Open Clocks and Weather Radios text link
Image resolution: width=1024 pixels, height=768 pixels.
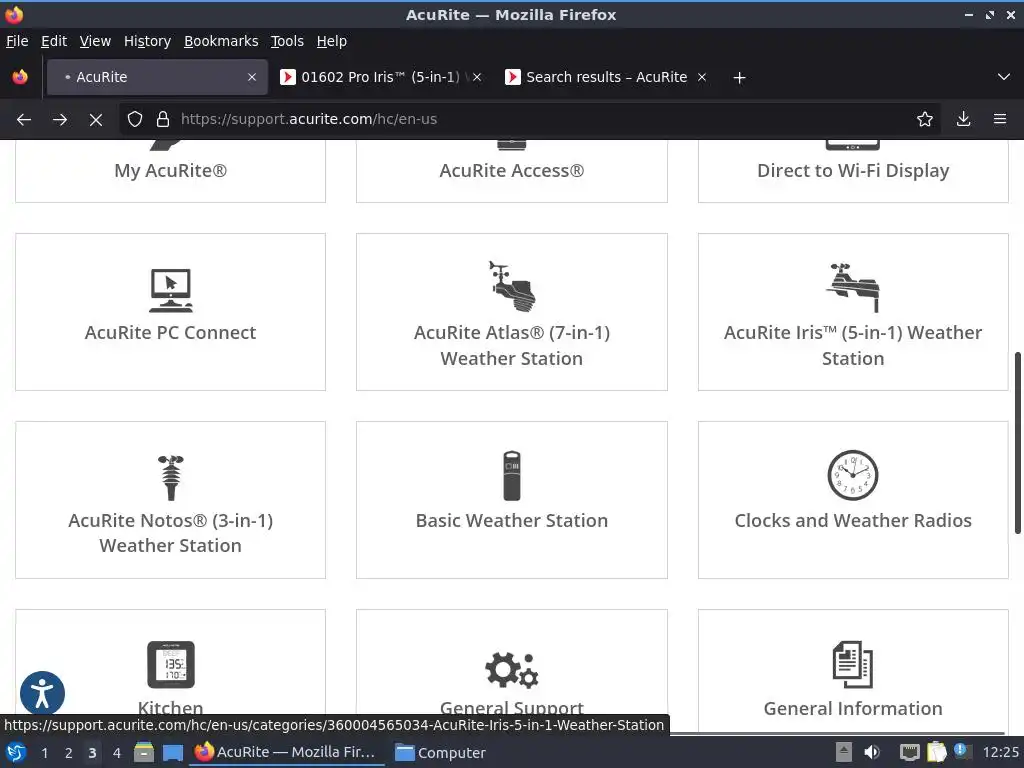coord(853,520)
